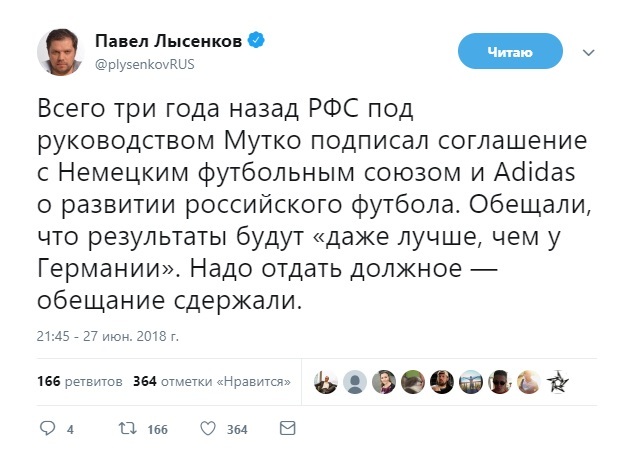This screenshot has width=636, height=460.
Task: Like the tweet with heart icon
Action: [208, 428]
